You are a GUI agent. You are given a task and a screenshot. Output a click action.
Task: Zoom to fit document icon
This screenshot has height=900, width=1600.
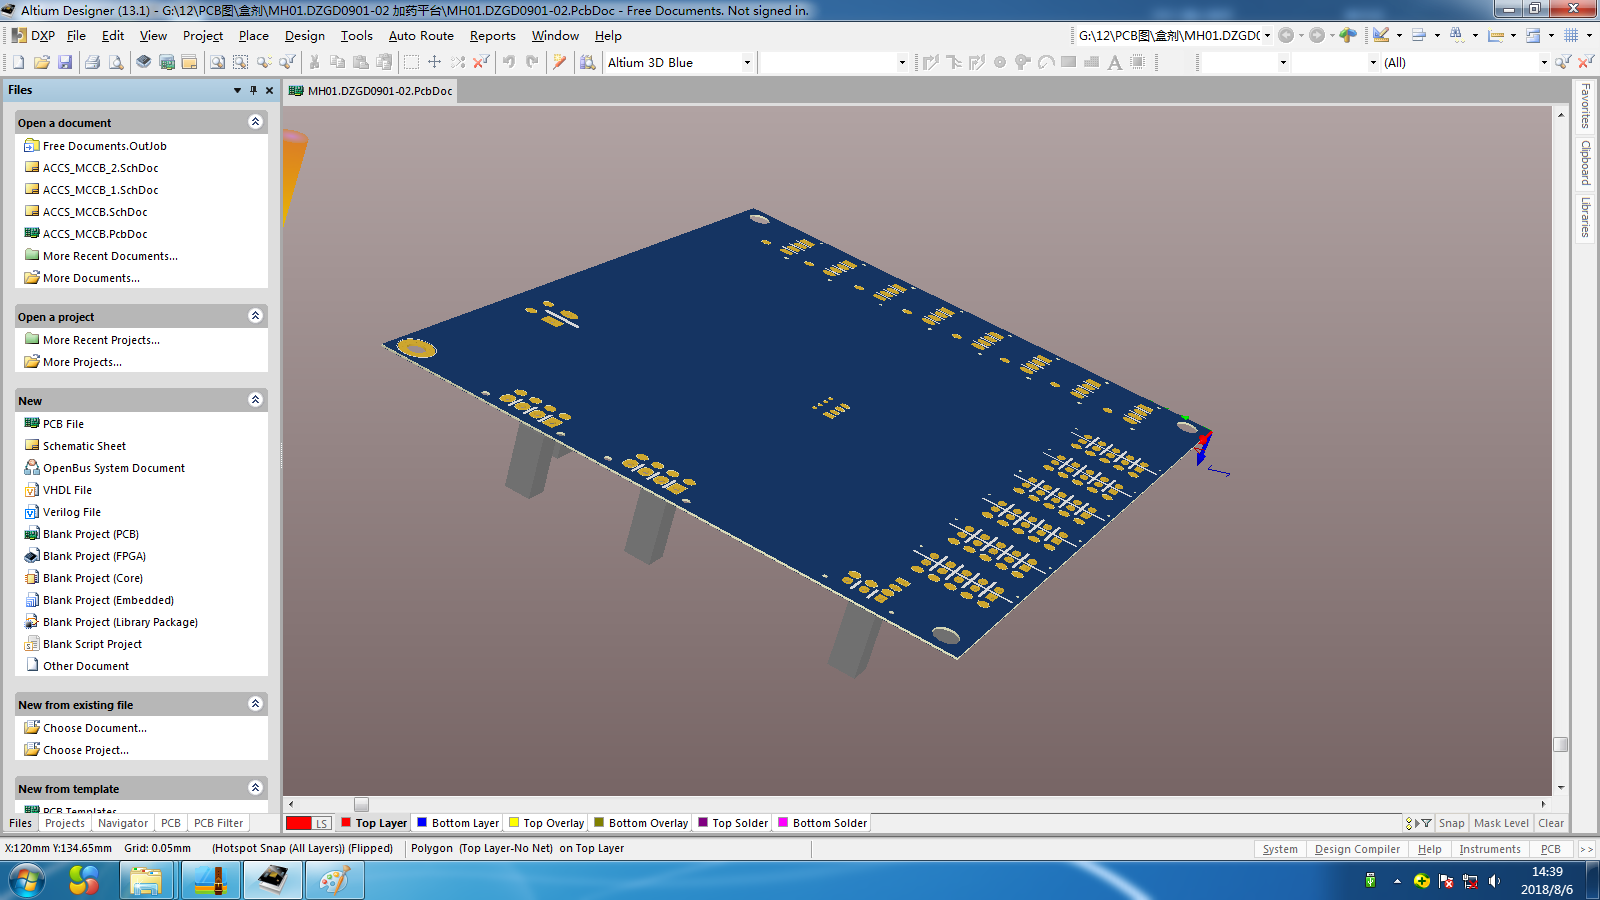pos(217,62)
